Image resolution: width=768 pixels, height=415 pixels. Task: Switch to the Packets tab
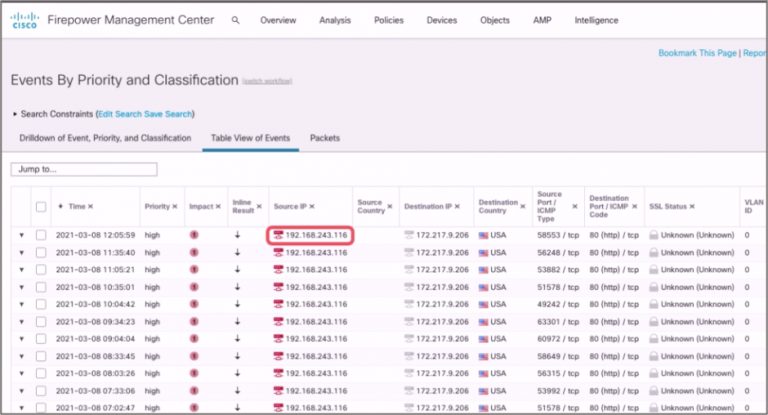coord(325,138)
